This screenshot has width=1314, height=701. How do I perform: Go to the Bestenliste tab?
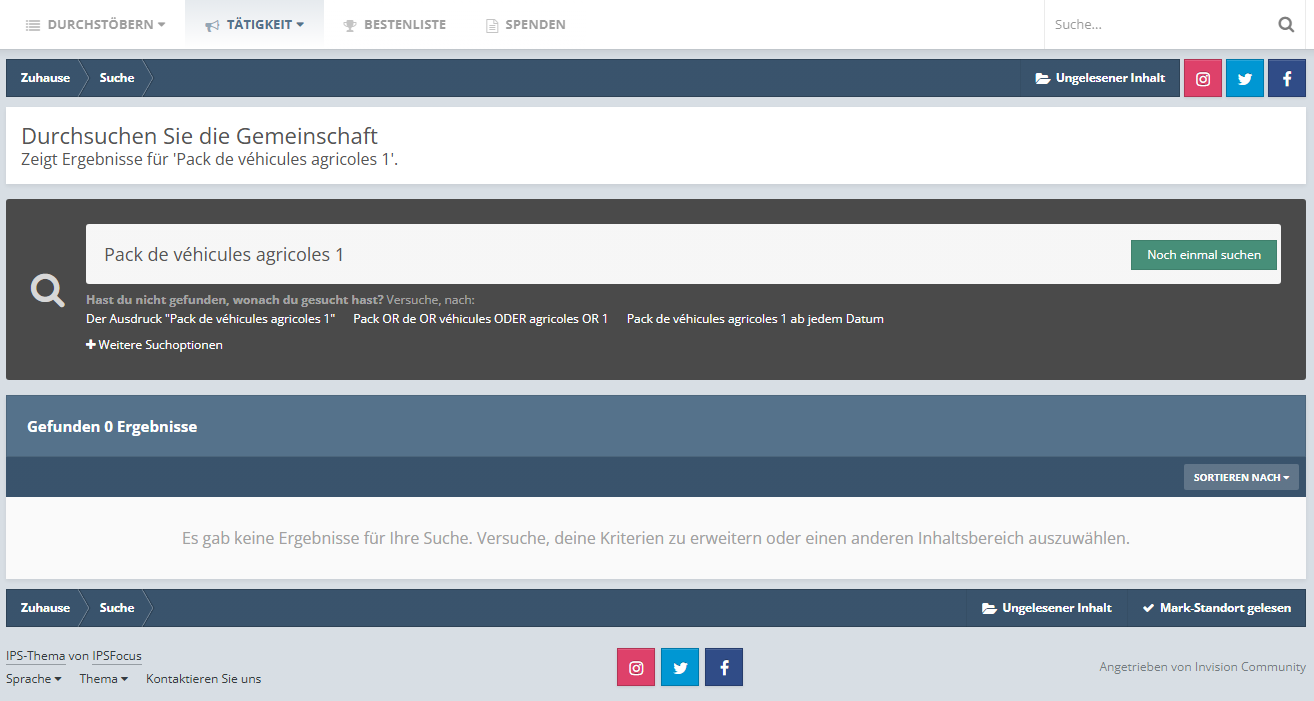point(394,24)
